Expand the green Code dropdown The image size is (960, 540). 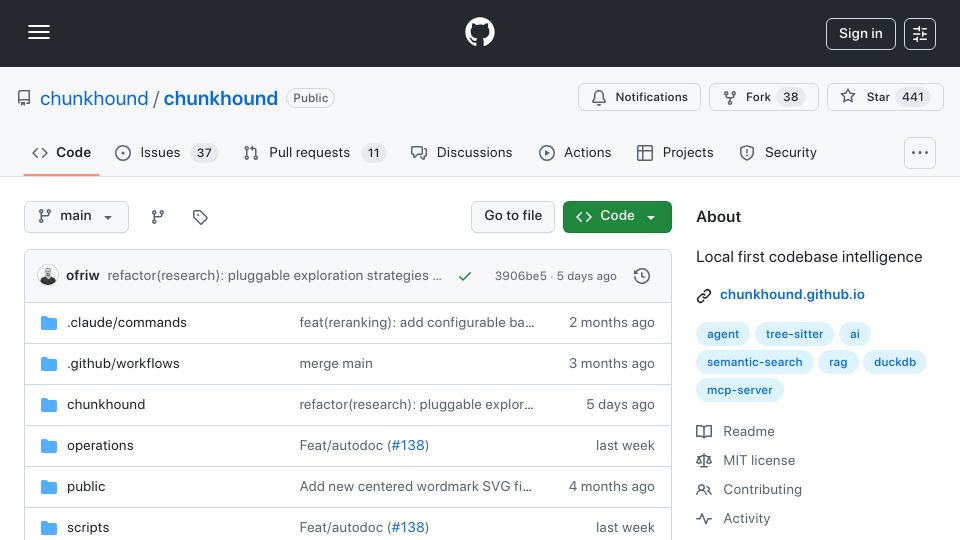click(617, 217)
